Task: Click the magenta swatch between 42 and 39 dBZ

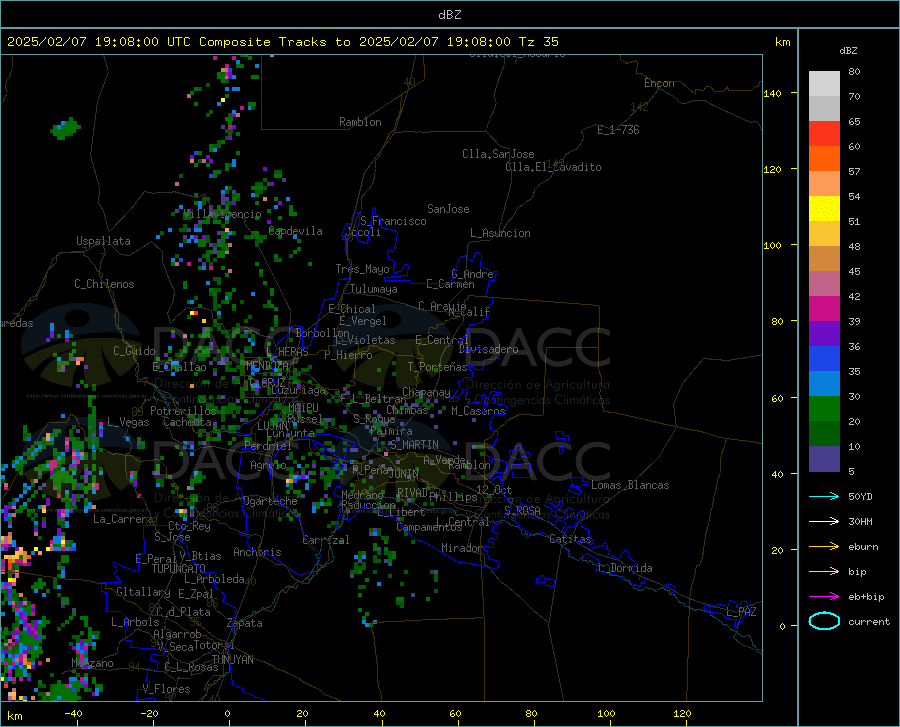Action: coord(824,309)
